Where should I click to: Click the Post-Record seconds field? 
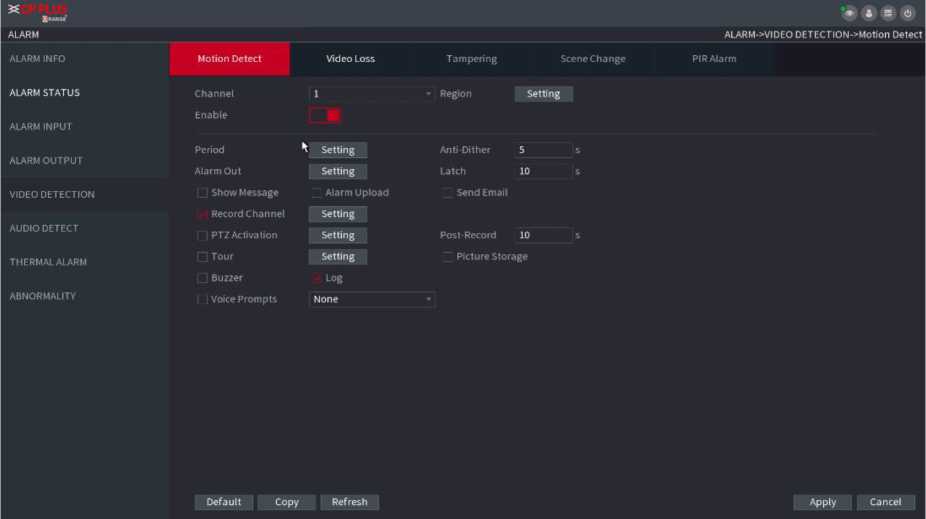tap(543, 236)
